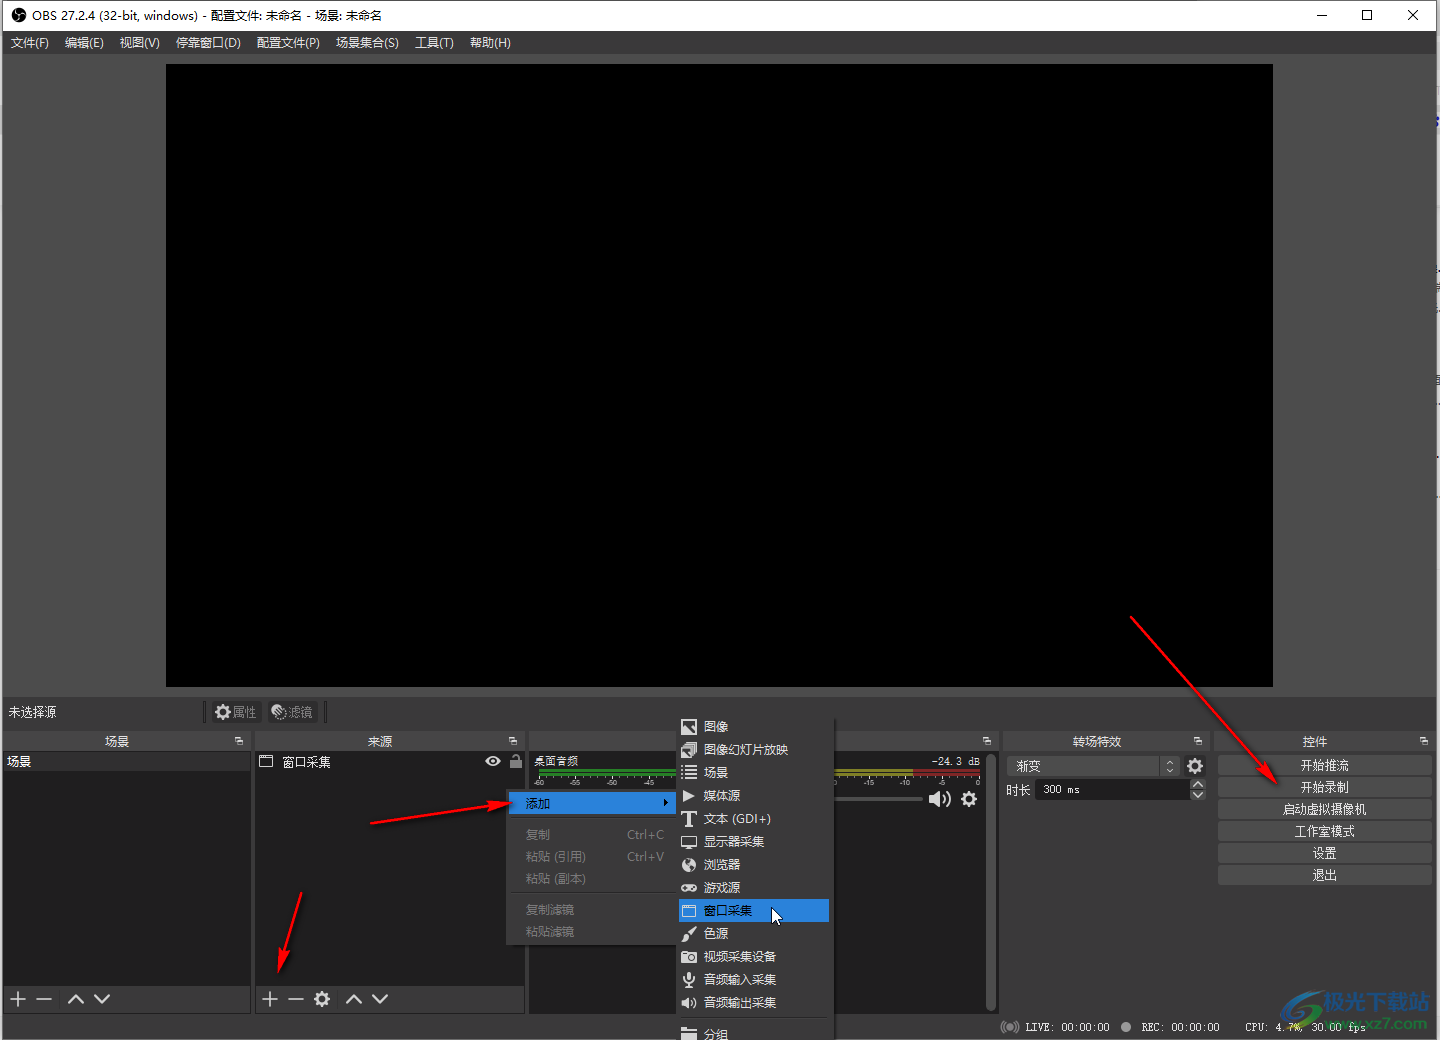The width and height of the screenshot is (1440, 1040).
Task: Click the 300 ms duration field
Action: click(1112, 789)
